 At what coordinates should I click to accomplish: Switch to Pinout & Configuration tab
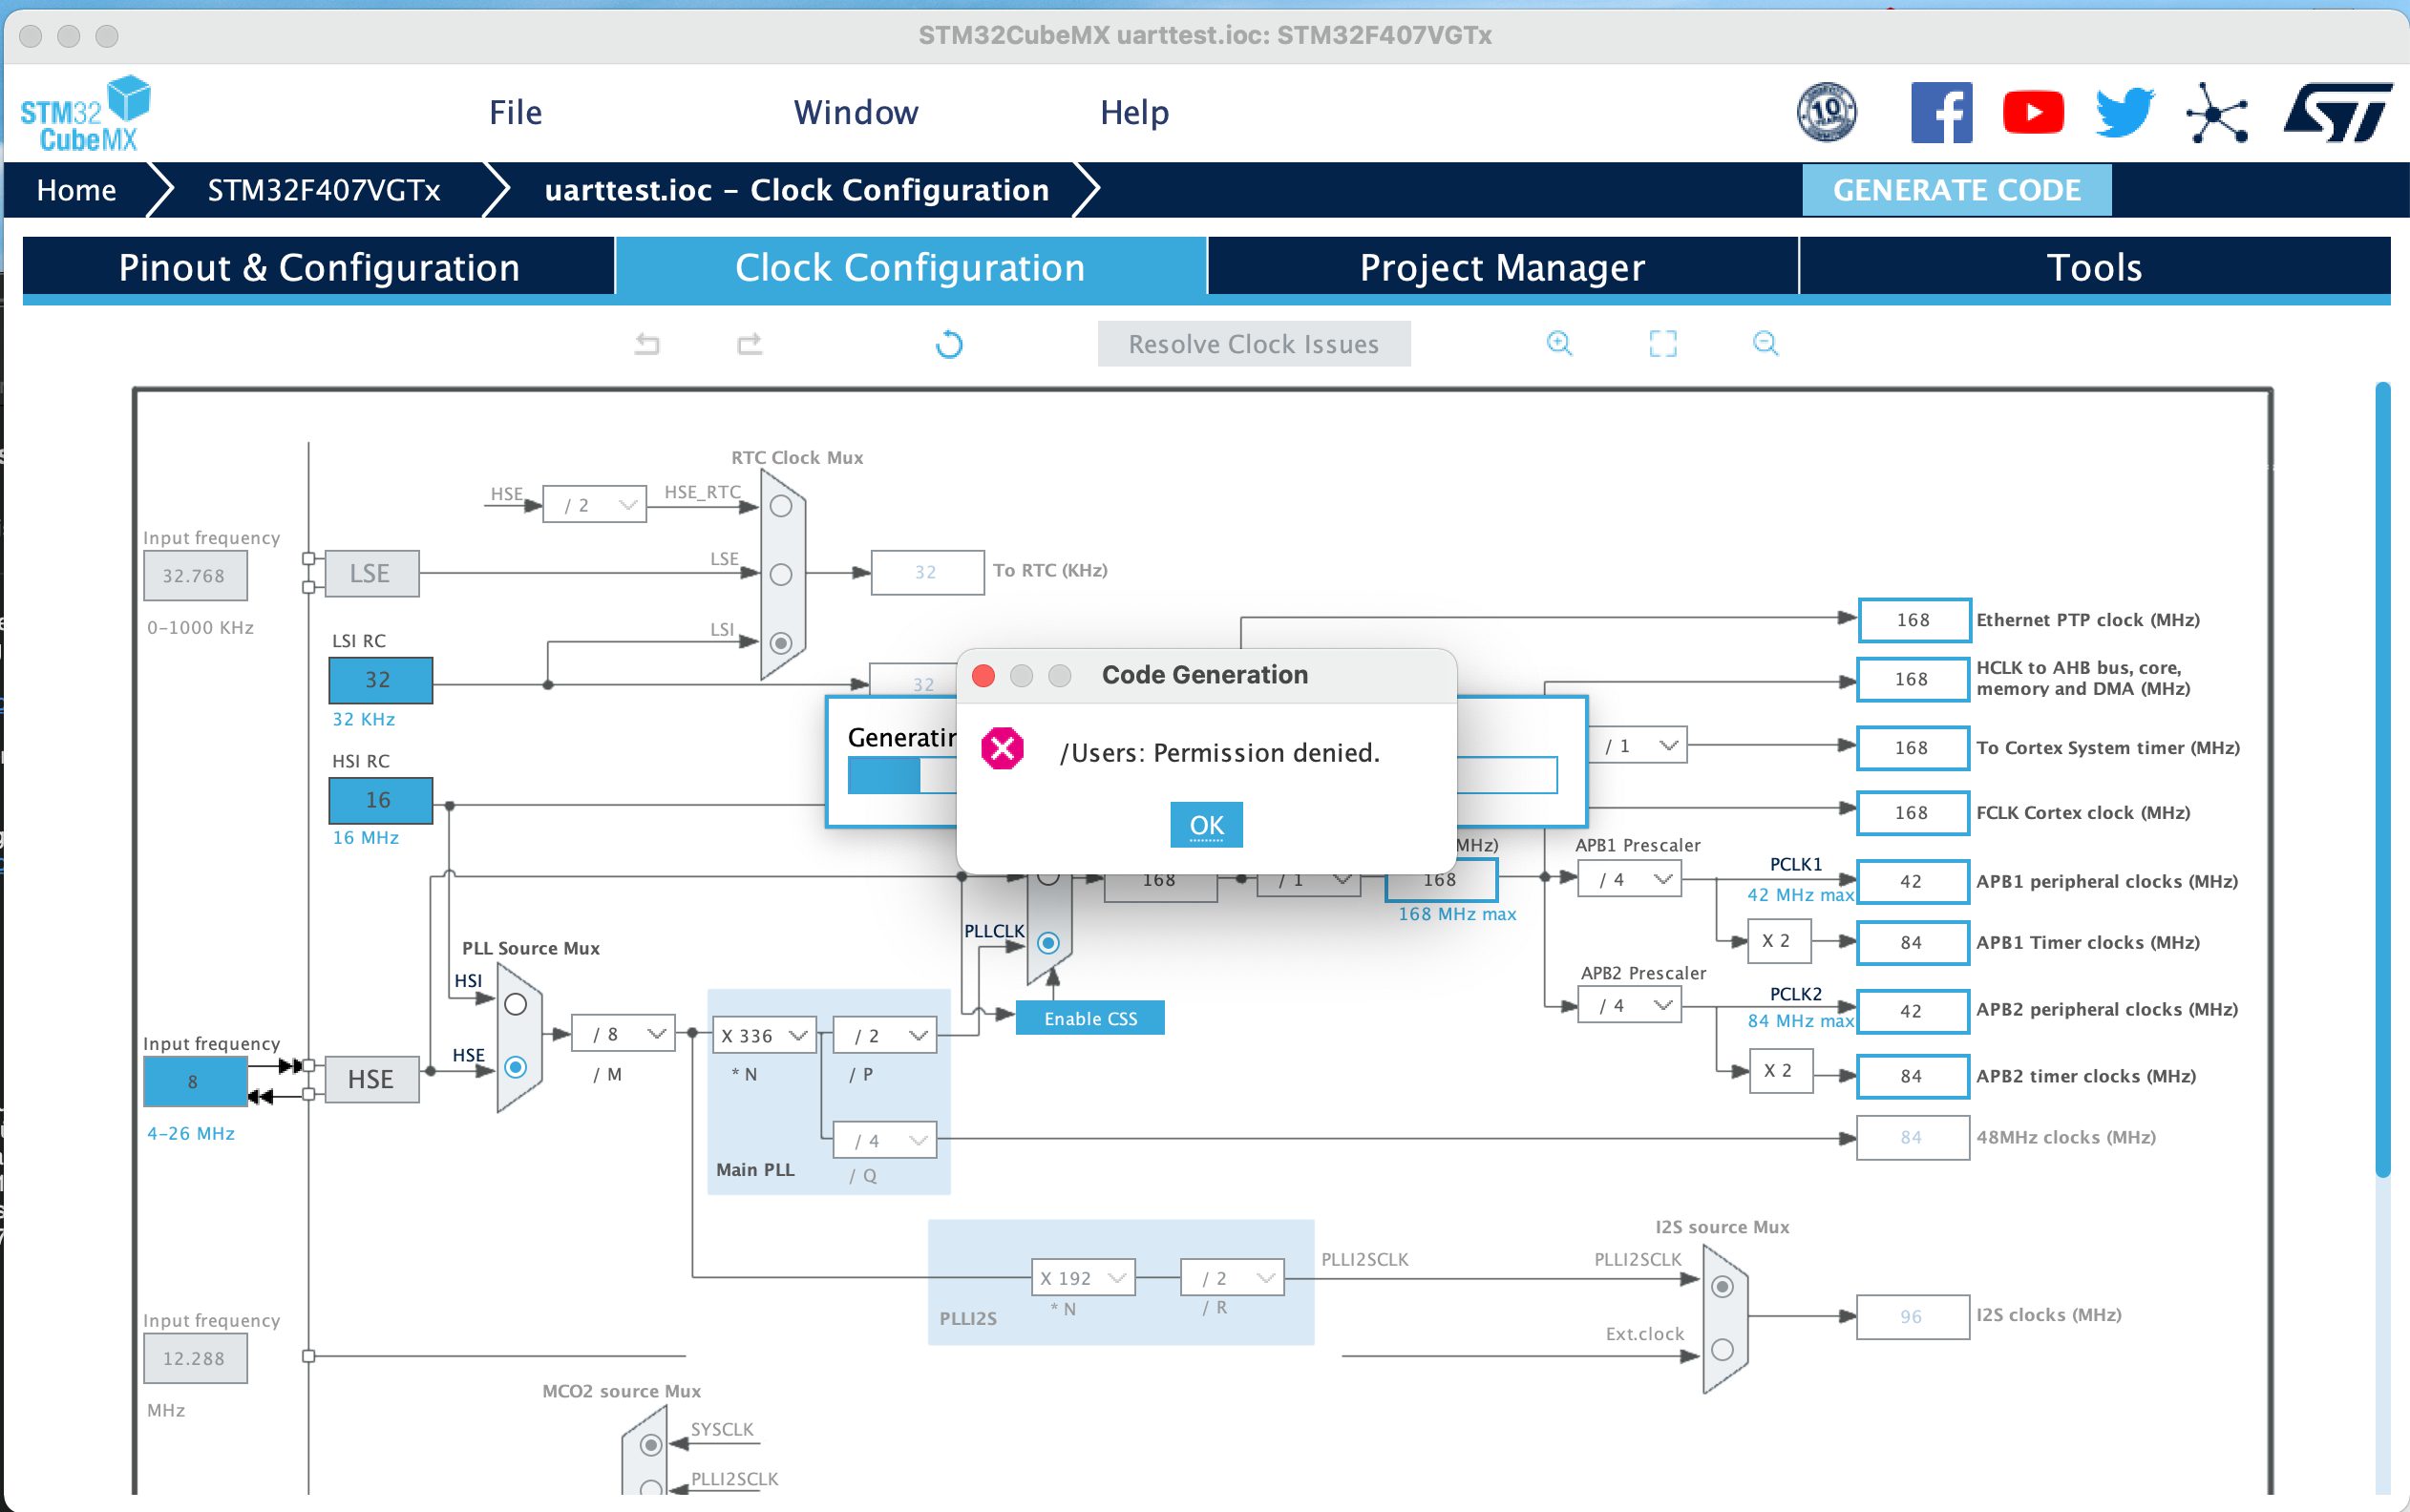pyautogui.click(x=318, y=267)
